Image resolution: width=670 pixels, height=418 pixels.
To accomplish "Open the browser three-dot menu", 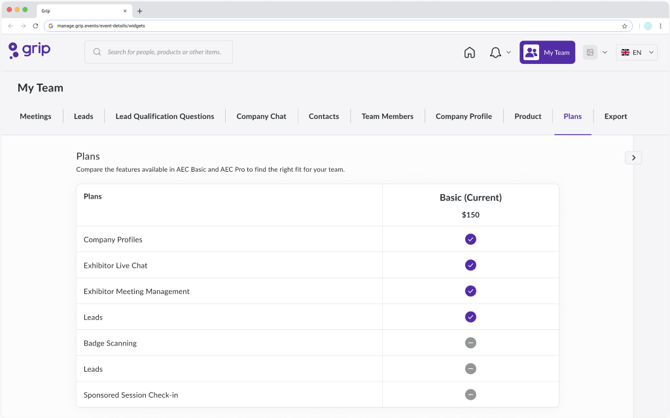I will (x=660, y=26).
